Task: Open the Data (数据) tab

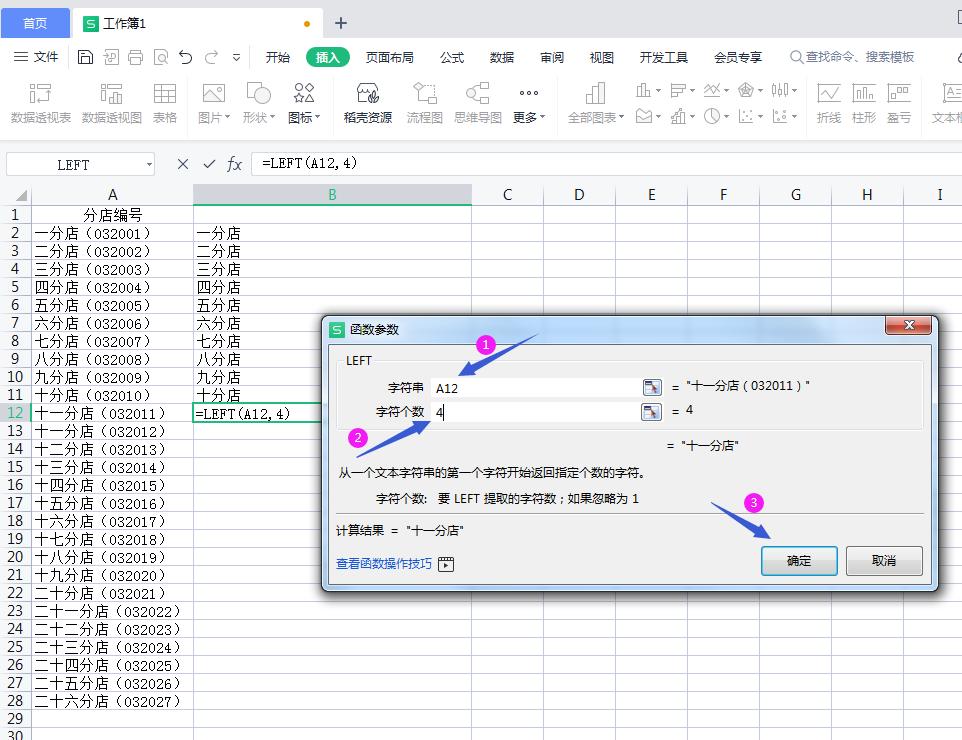Action: [502, 57]
